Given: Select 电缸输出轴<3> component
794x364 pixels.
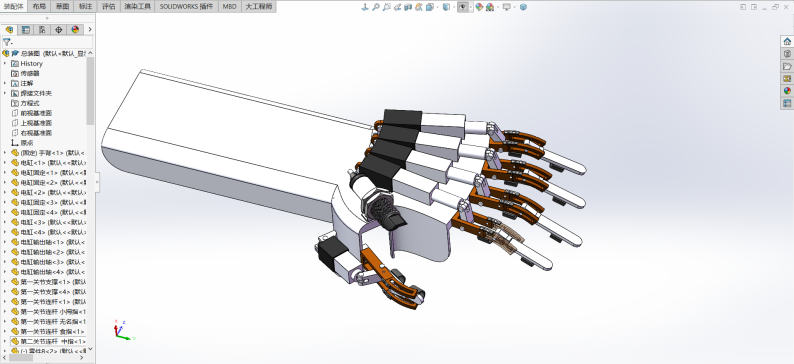Looking at the screenshot, I should pyautogui.click(x=49, y=262).
